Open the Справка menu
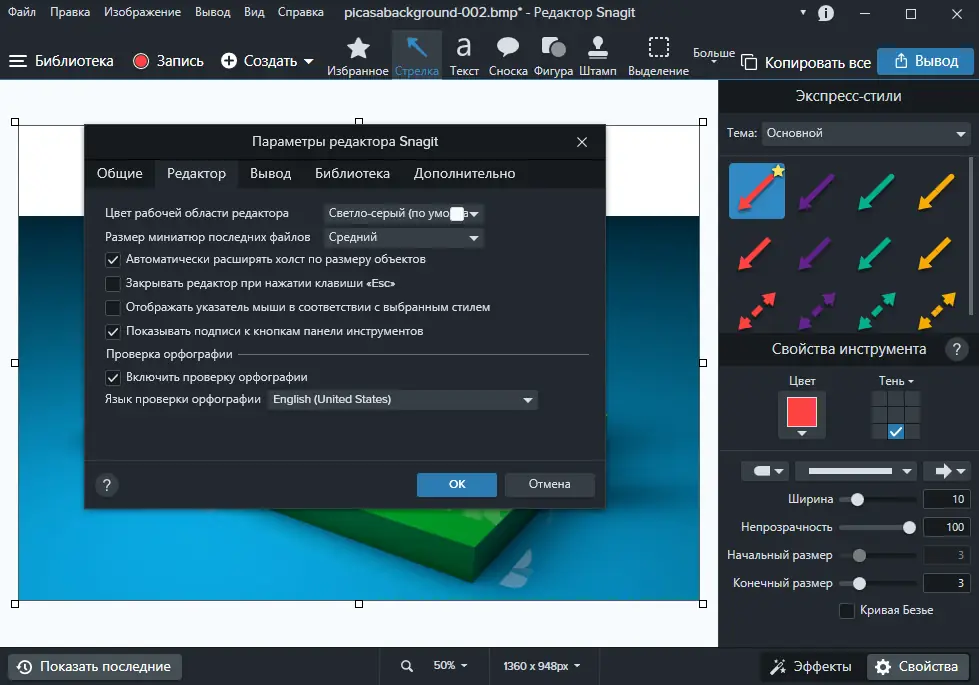The image size is (979, 685). coord(300,12)
